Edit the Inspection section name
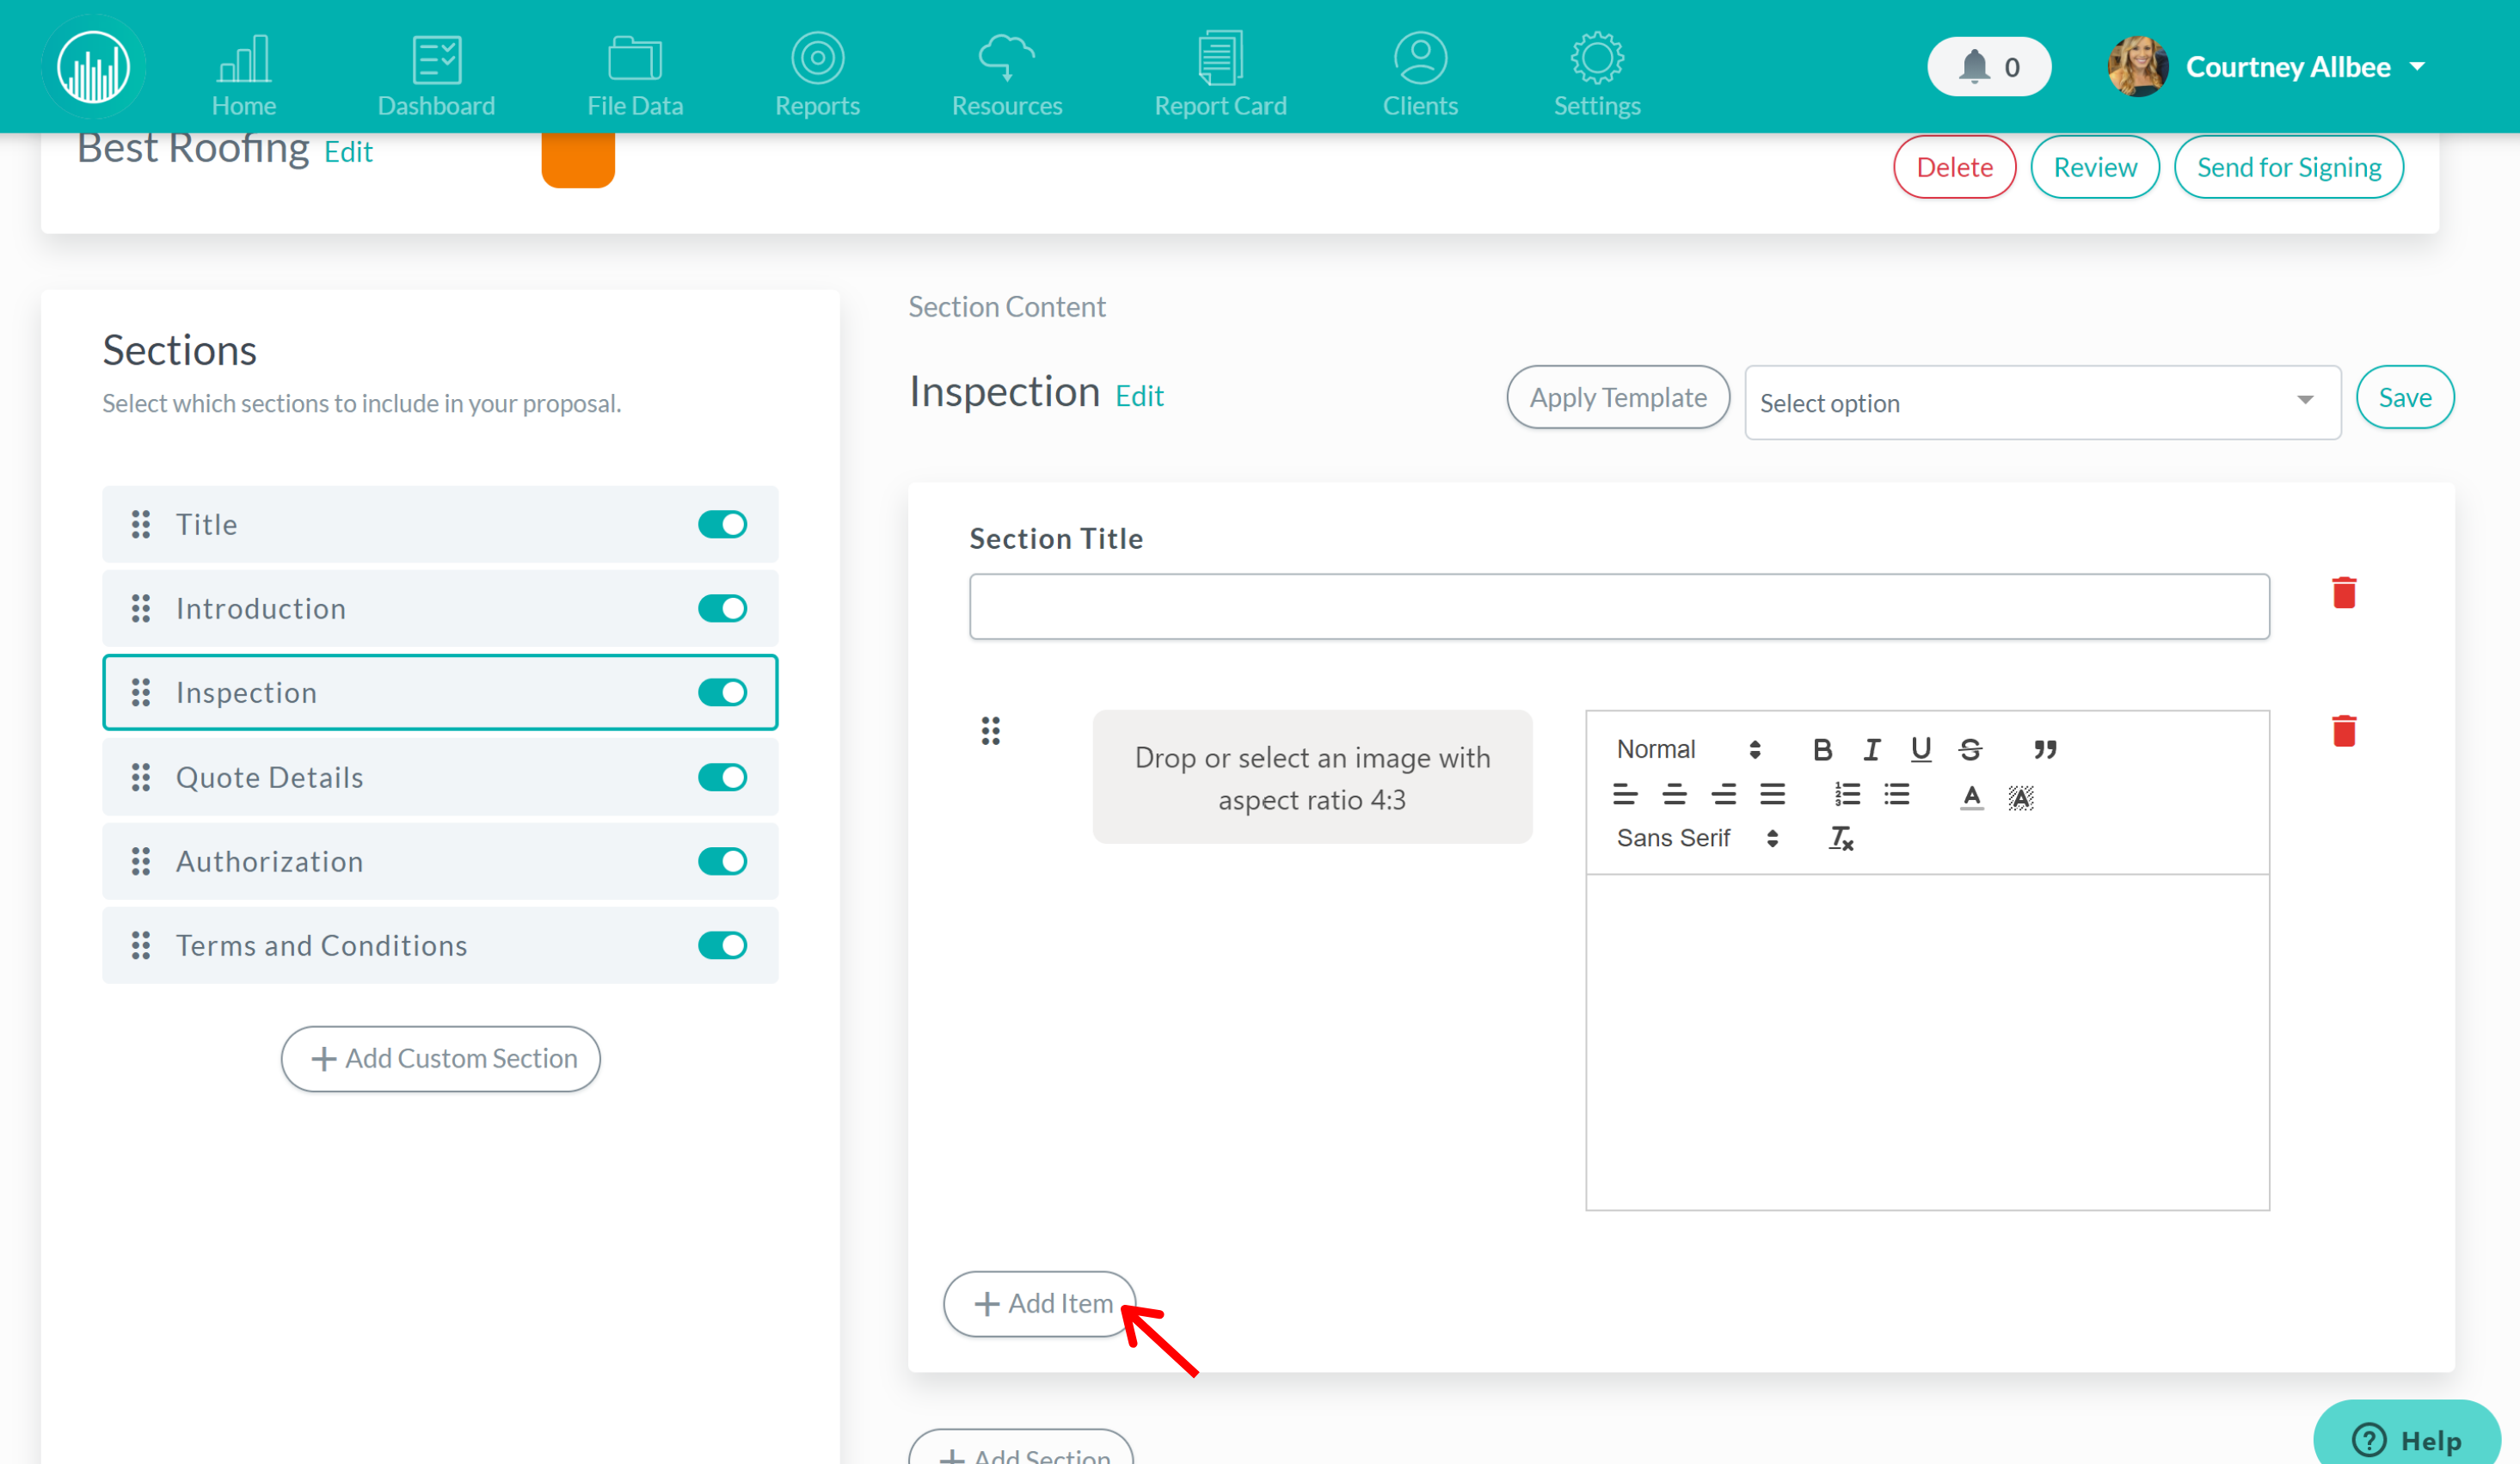 pyautogui.click(x=1139, y=396)
